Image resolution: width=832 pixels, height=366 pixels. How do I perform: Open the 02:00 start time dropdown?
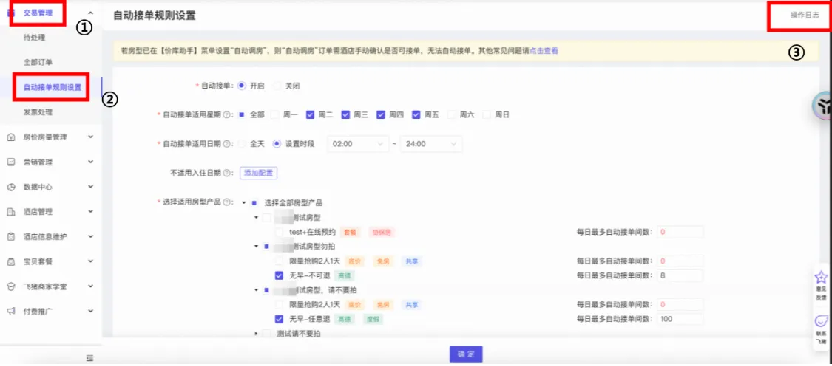(x=358, y=144)
